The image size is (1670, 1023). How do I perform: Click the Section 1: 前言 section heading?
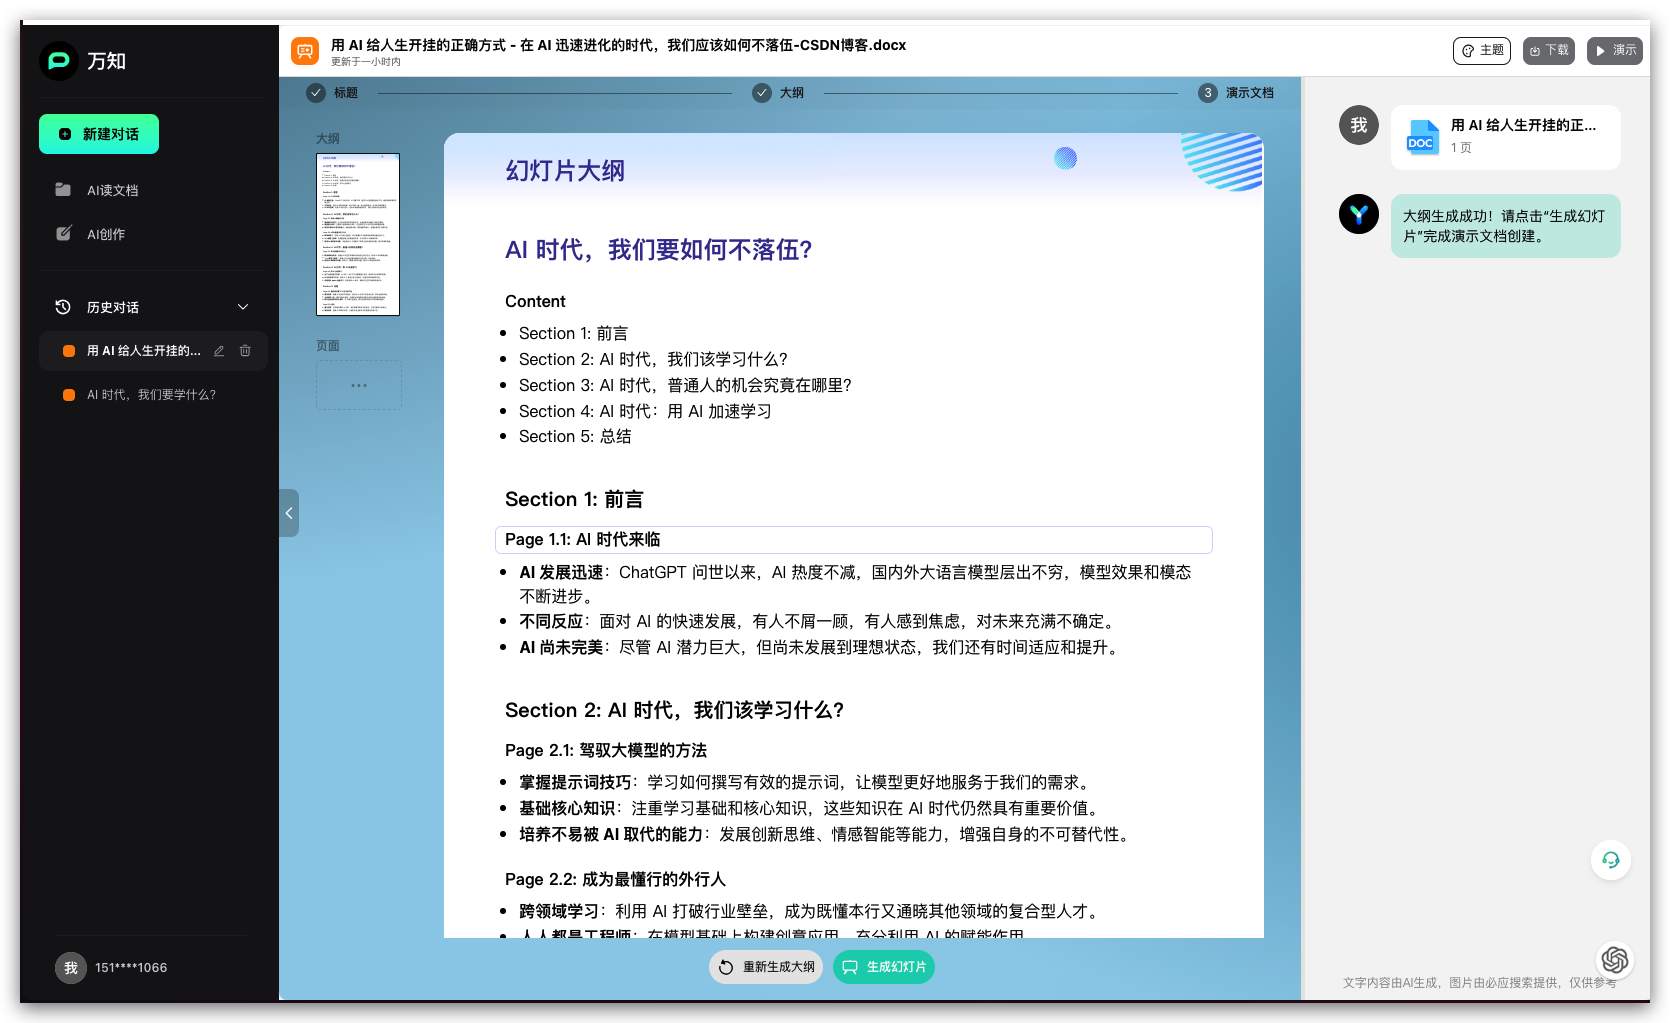pyautogui.click(x=574, y=500)
